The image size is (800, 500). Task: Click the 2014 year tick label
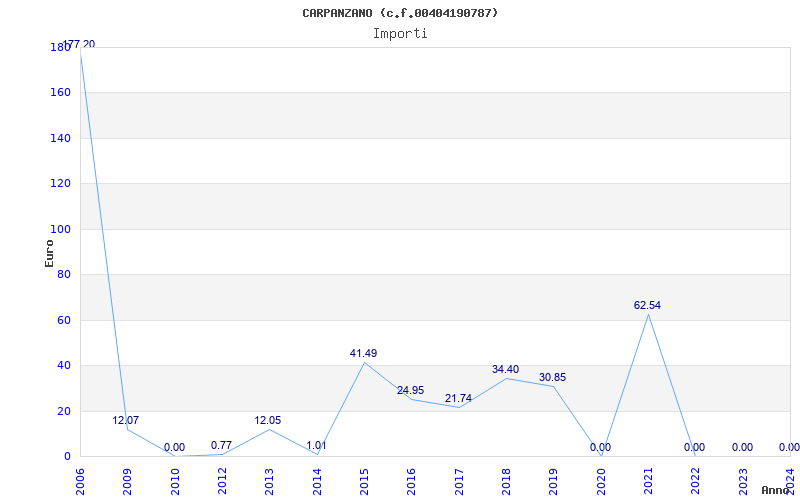[317, 482]
